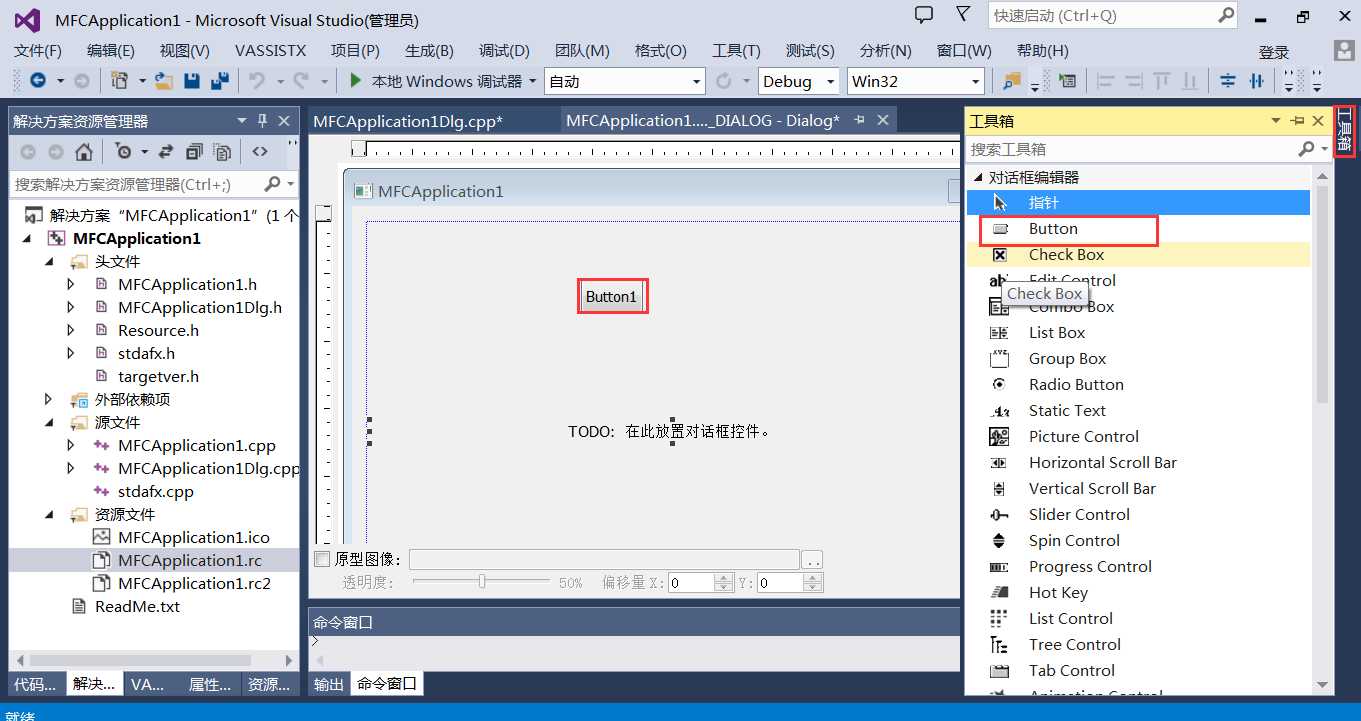The width and height of the screenshot is (1361, 721).
Task: Click the 偏移量 X stepper arrows
Action: [x=724, y=583]
